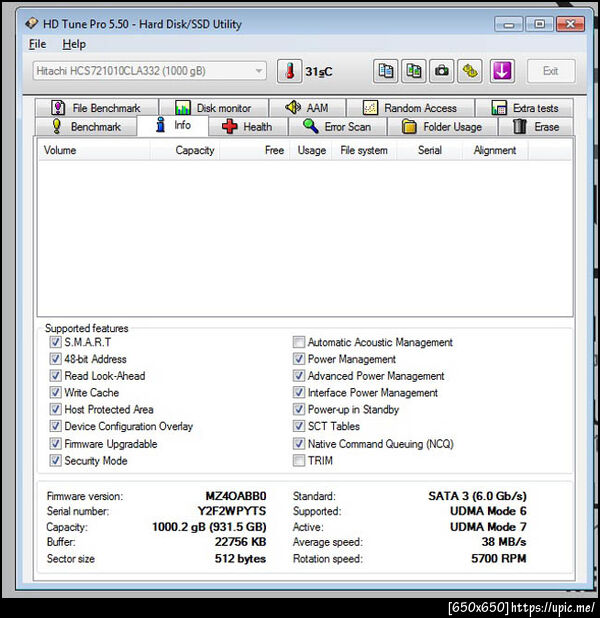The width and height of the screenshot is (600, 618).
Task: Click the thermometer temperature icon
Action: click(289, 71)
